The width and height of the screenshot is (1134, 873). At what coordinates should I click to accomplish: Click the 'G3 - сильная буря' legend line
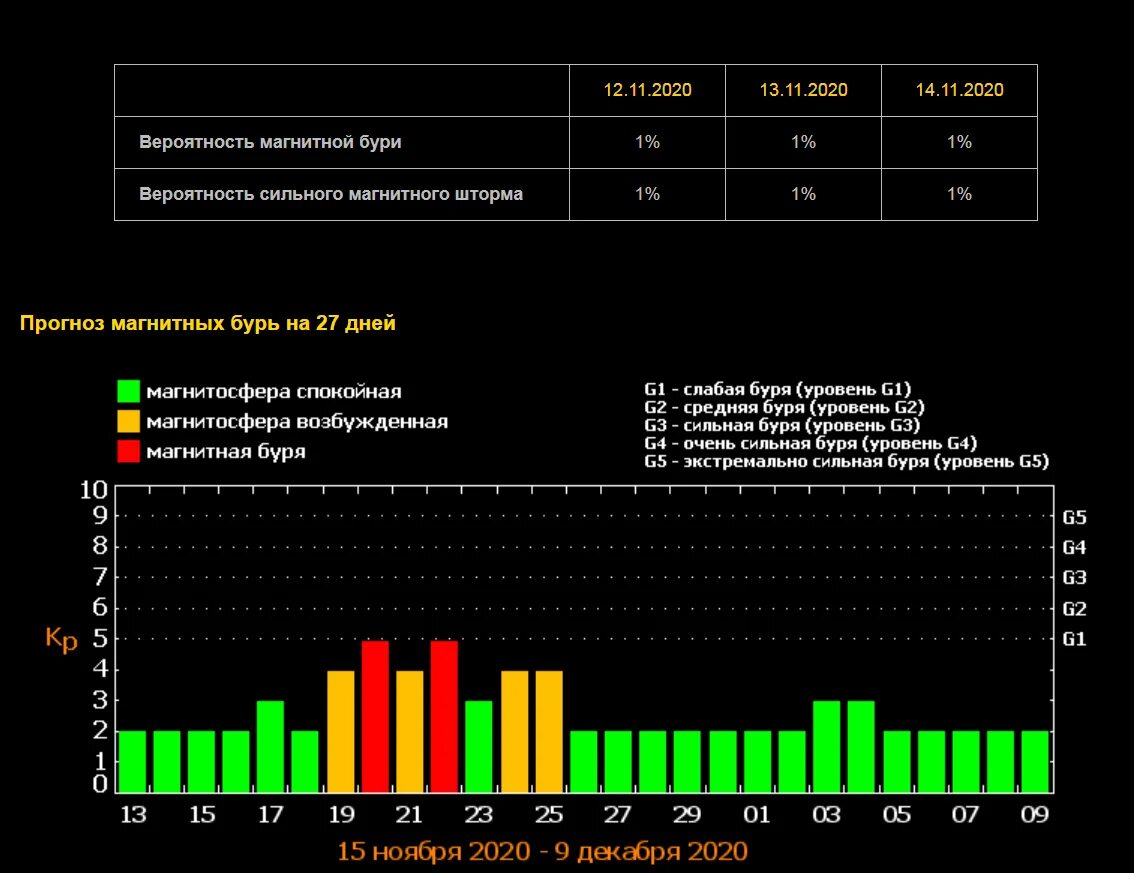tap(782, 425)
